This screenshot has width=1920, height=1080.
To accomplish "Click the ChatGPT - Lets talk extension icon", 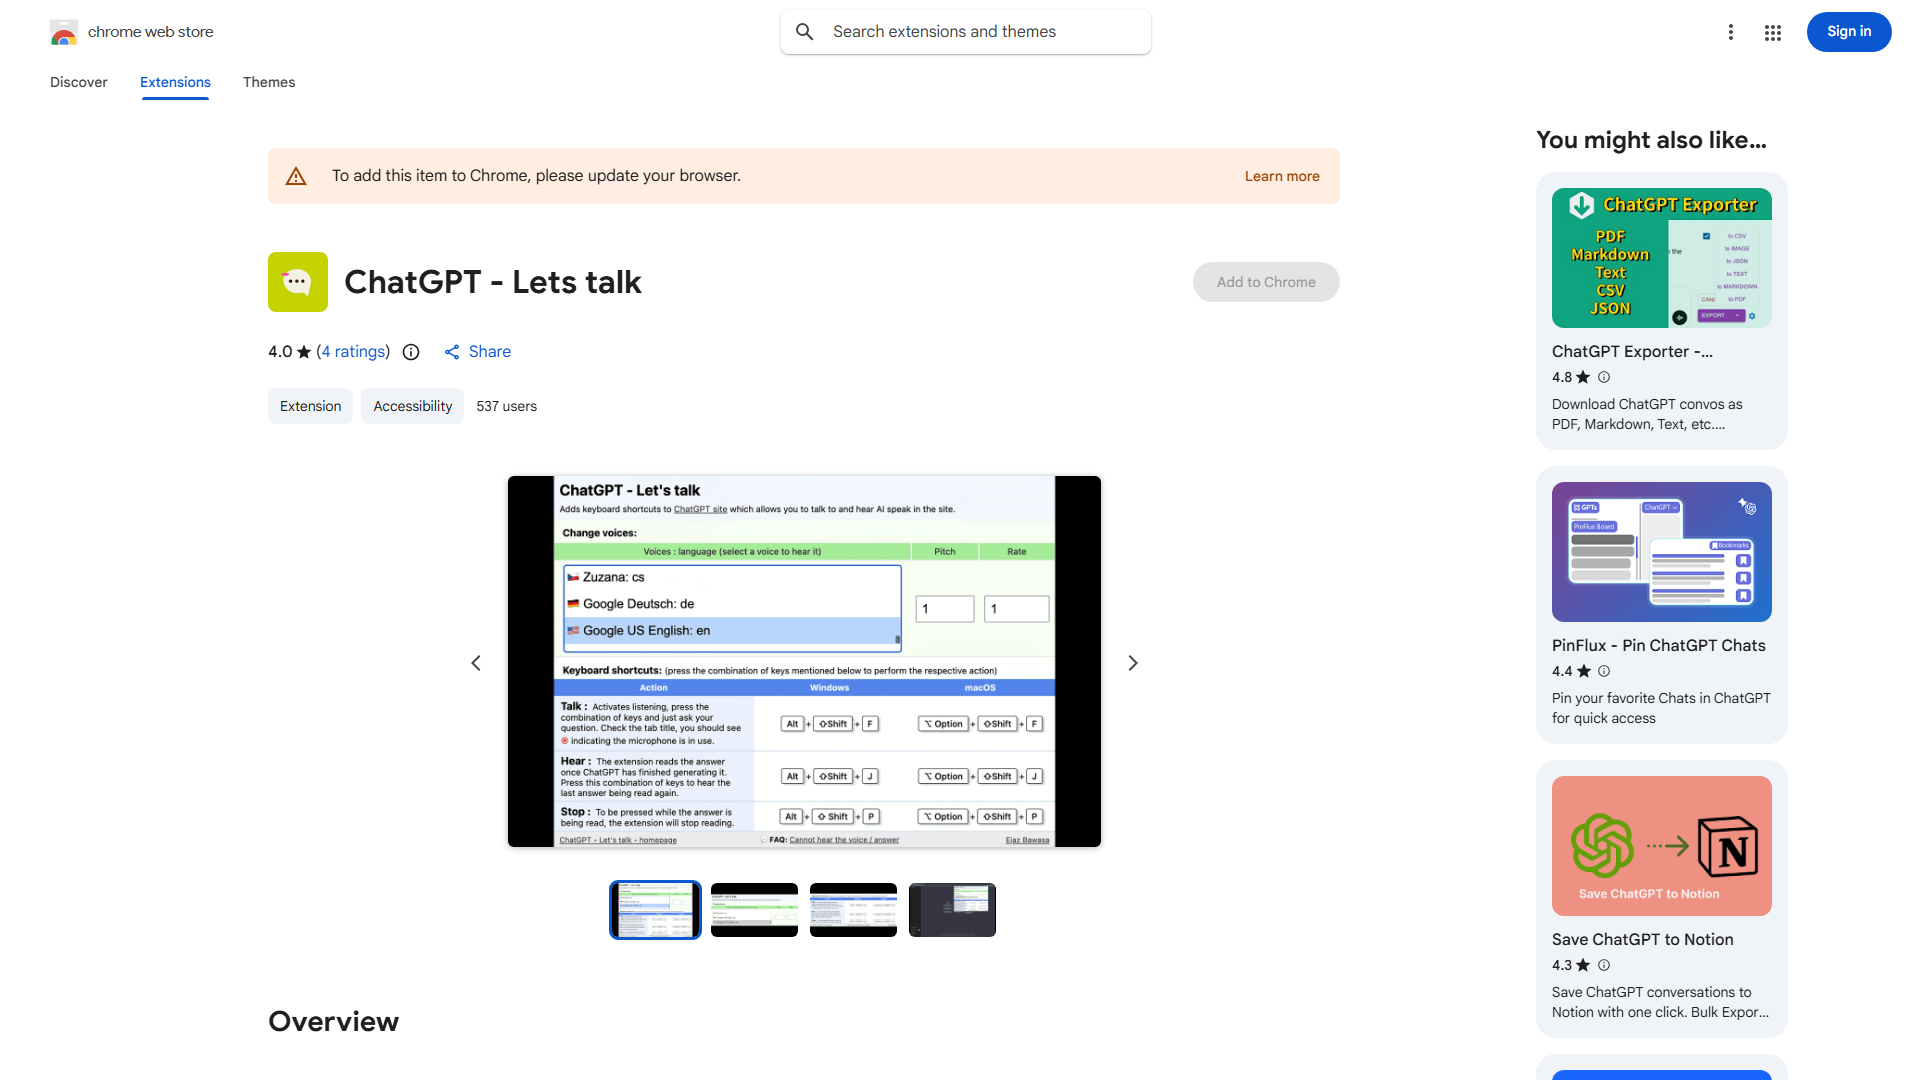I will tap(297, 282).
